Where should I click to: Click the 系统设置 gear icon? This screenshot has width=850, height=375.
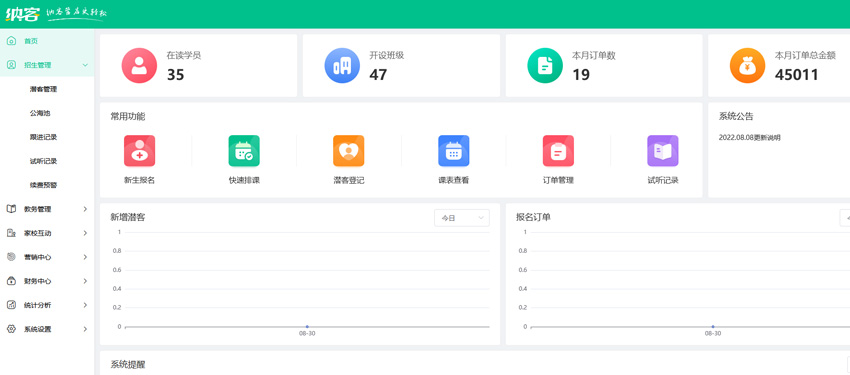[11, 329]
